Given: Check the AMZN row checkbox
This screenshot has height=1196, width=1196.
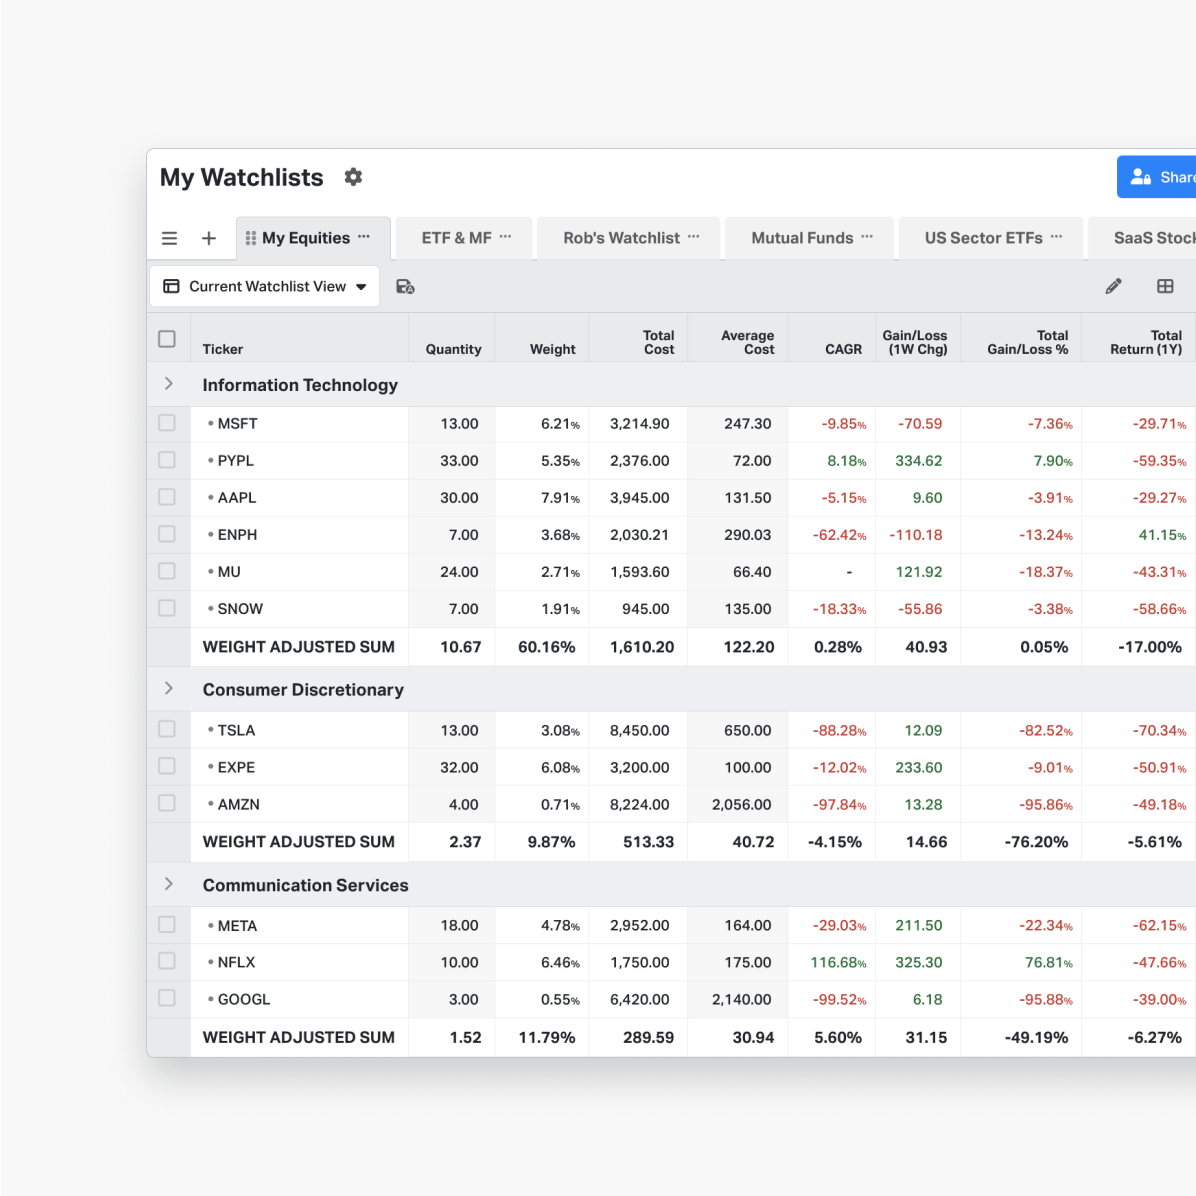Looking at the screenshot, I should pyautogui.click(x=167, y=803).
